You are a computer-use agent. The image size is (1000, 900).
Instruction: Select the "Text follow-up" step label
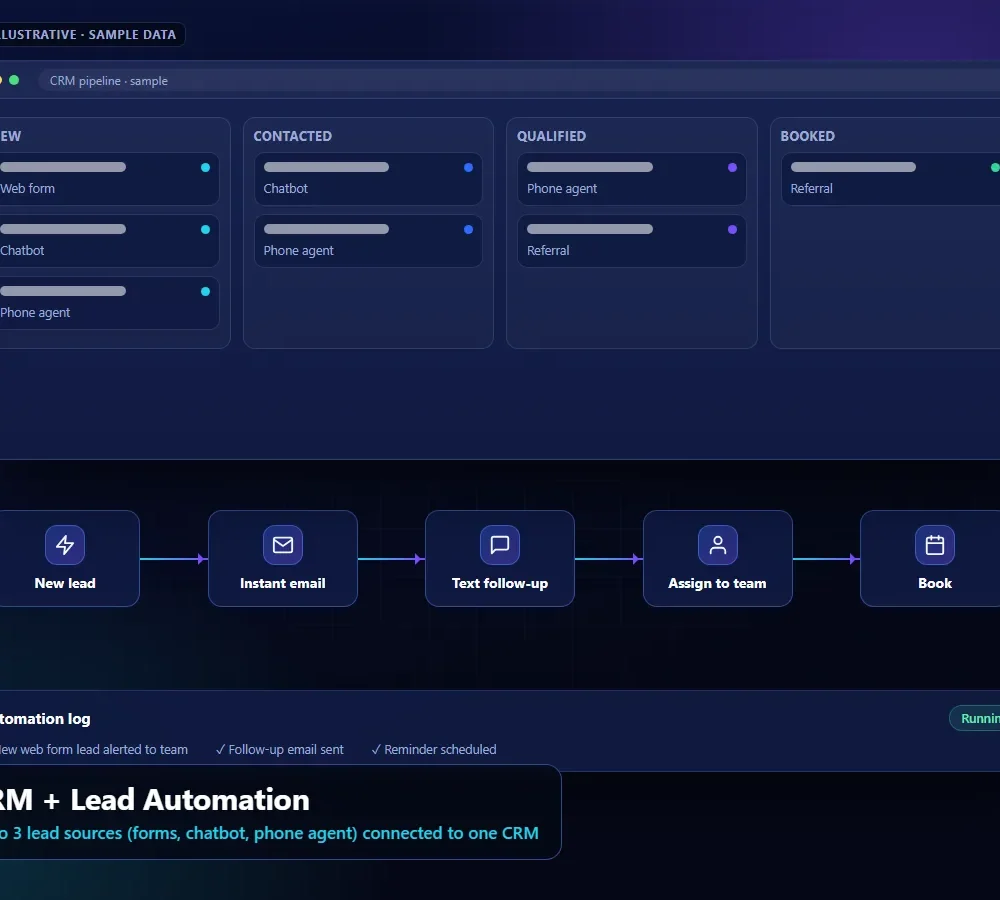[500, 583]
